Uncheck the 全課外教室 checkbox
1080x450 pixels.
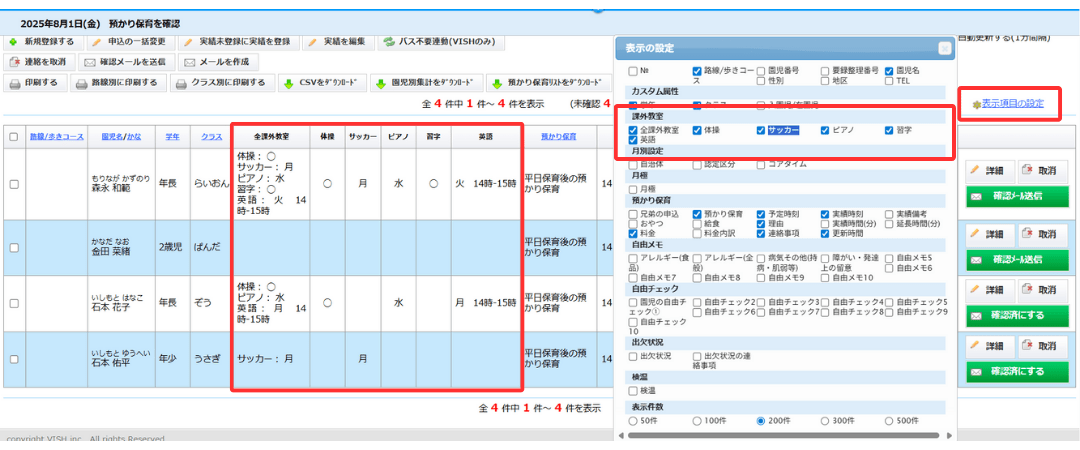click(x=632, y=130)
